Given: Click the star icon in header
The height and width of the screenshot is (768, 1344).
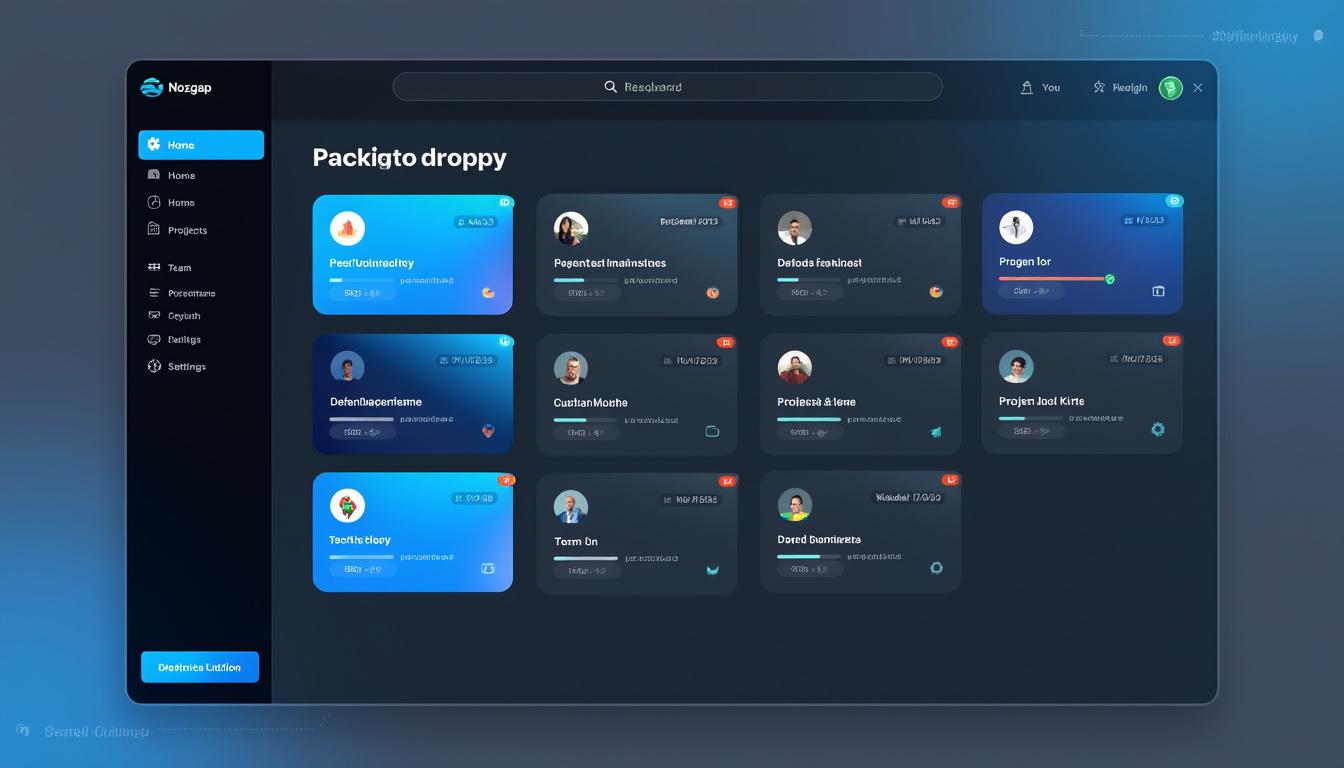Looking at the screenshot, I should tap(1099, 87).
